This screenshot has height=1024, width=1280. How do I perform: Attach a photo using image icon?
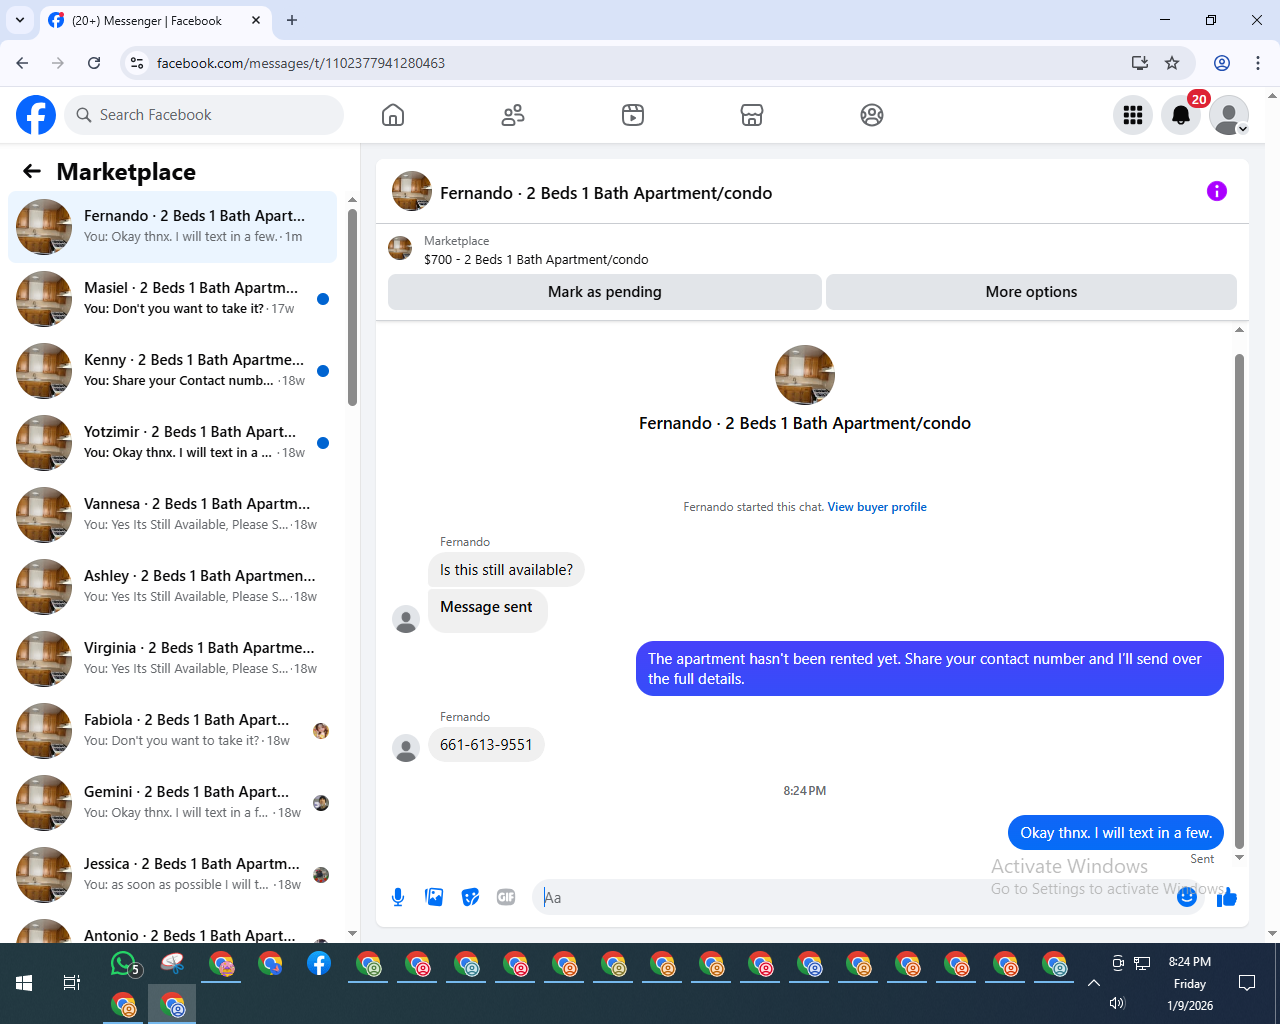(x=434, y=897)
